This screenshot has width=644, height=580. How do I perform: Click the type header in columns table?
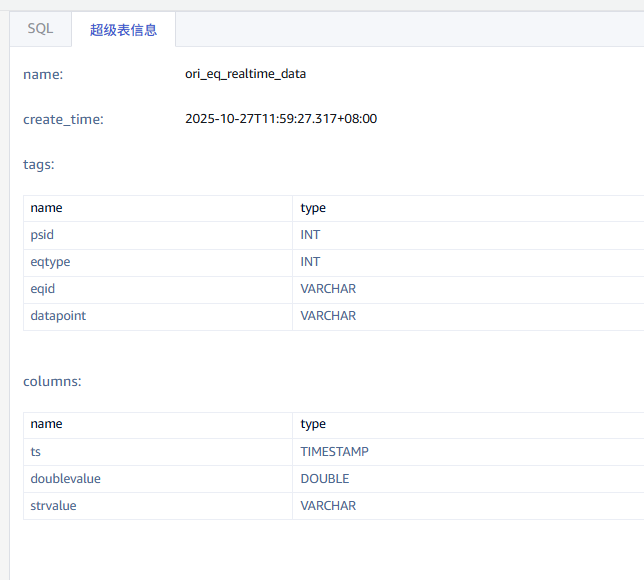313,424
